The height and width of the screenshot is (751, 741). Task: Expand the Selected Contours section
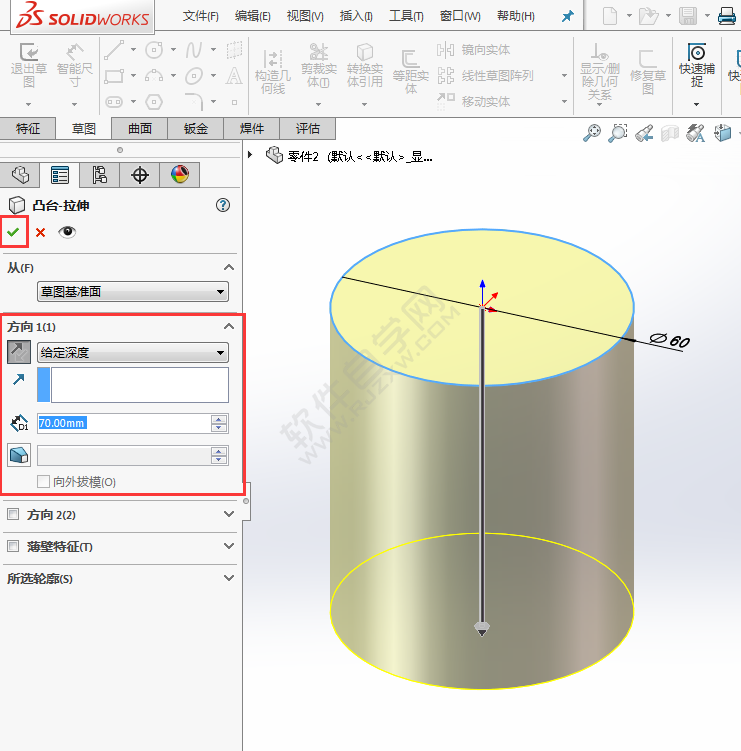coord(229,578)
